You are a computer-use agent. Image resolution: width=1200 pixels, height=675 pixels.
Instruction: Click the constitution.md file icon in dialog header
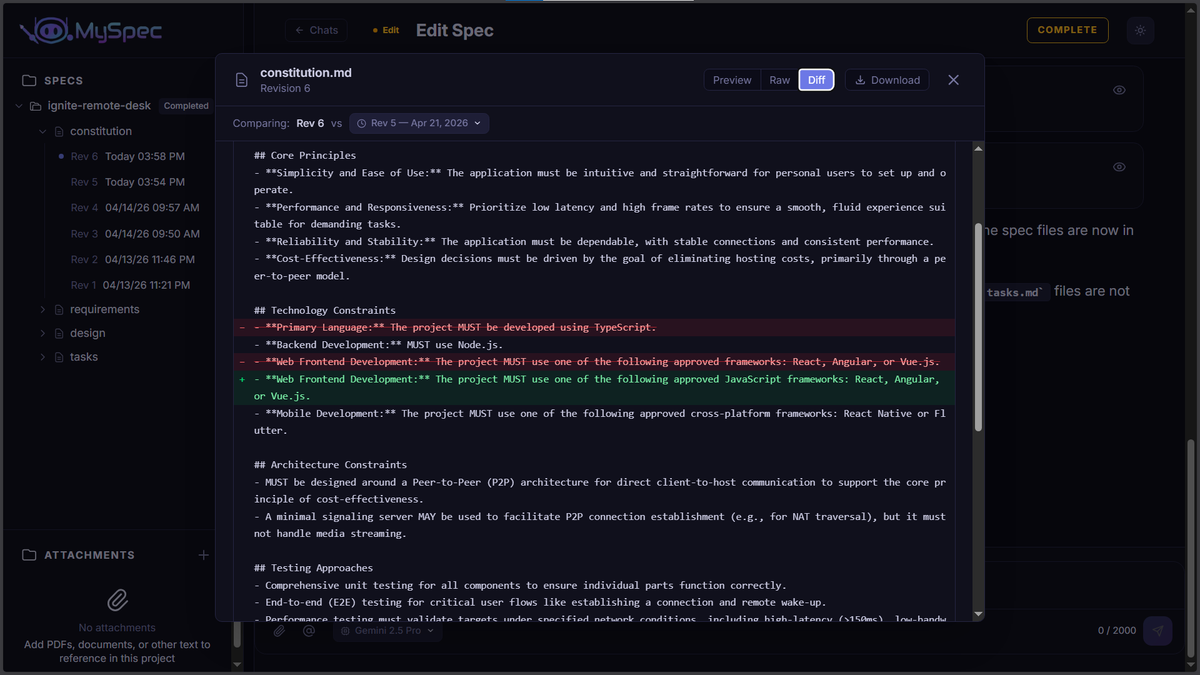coord(241,80)
